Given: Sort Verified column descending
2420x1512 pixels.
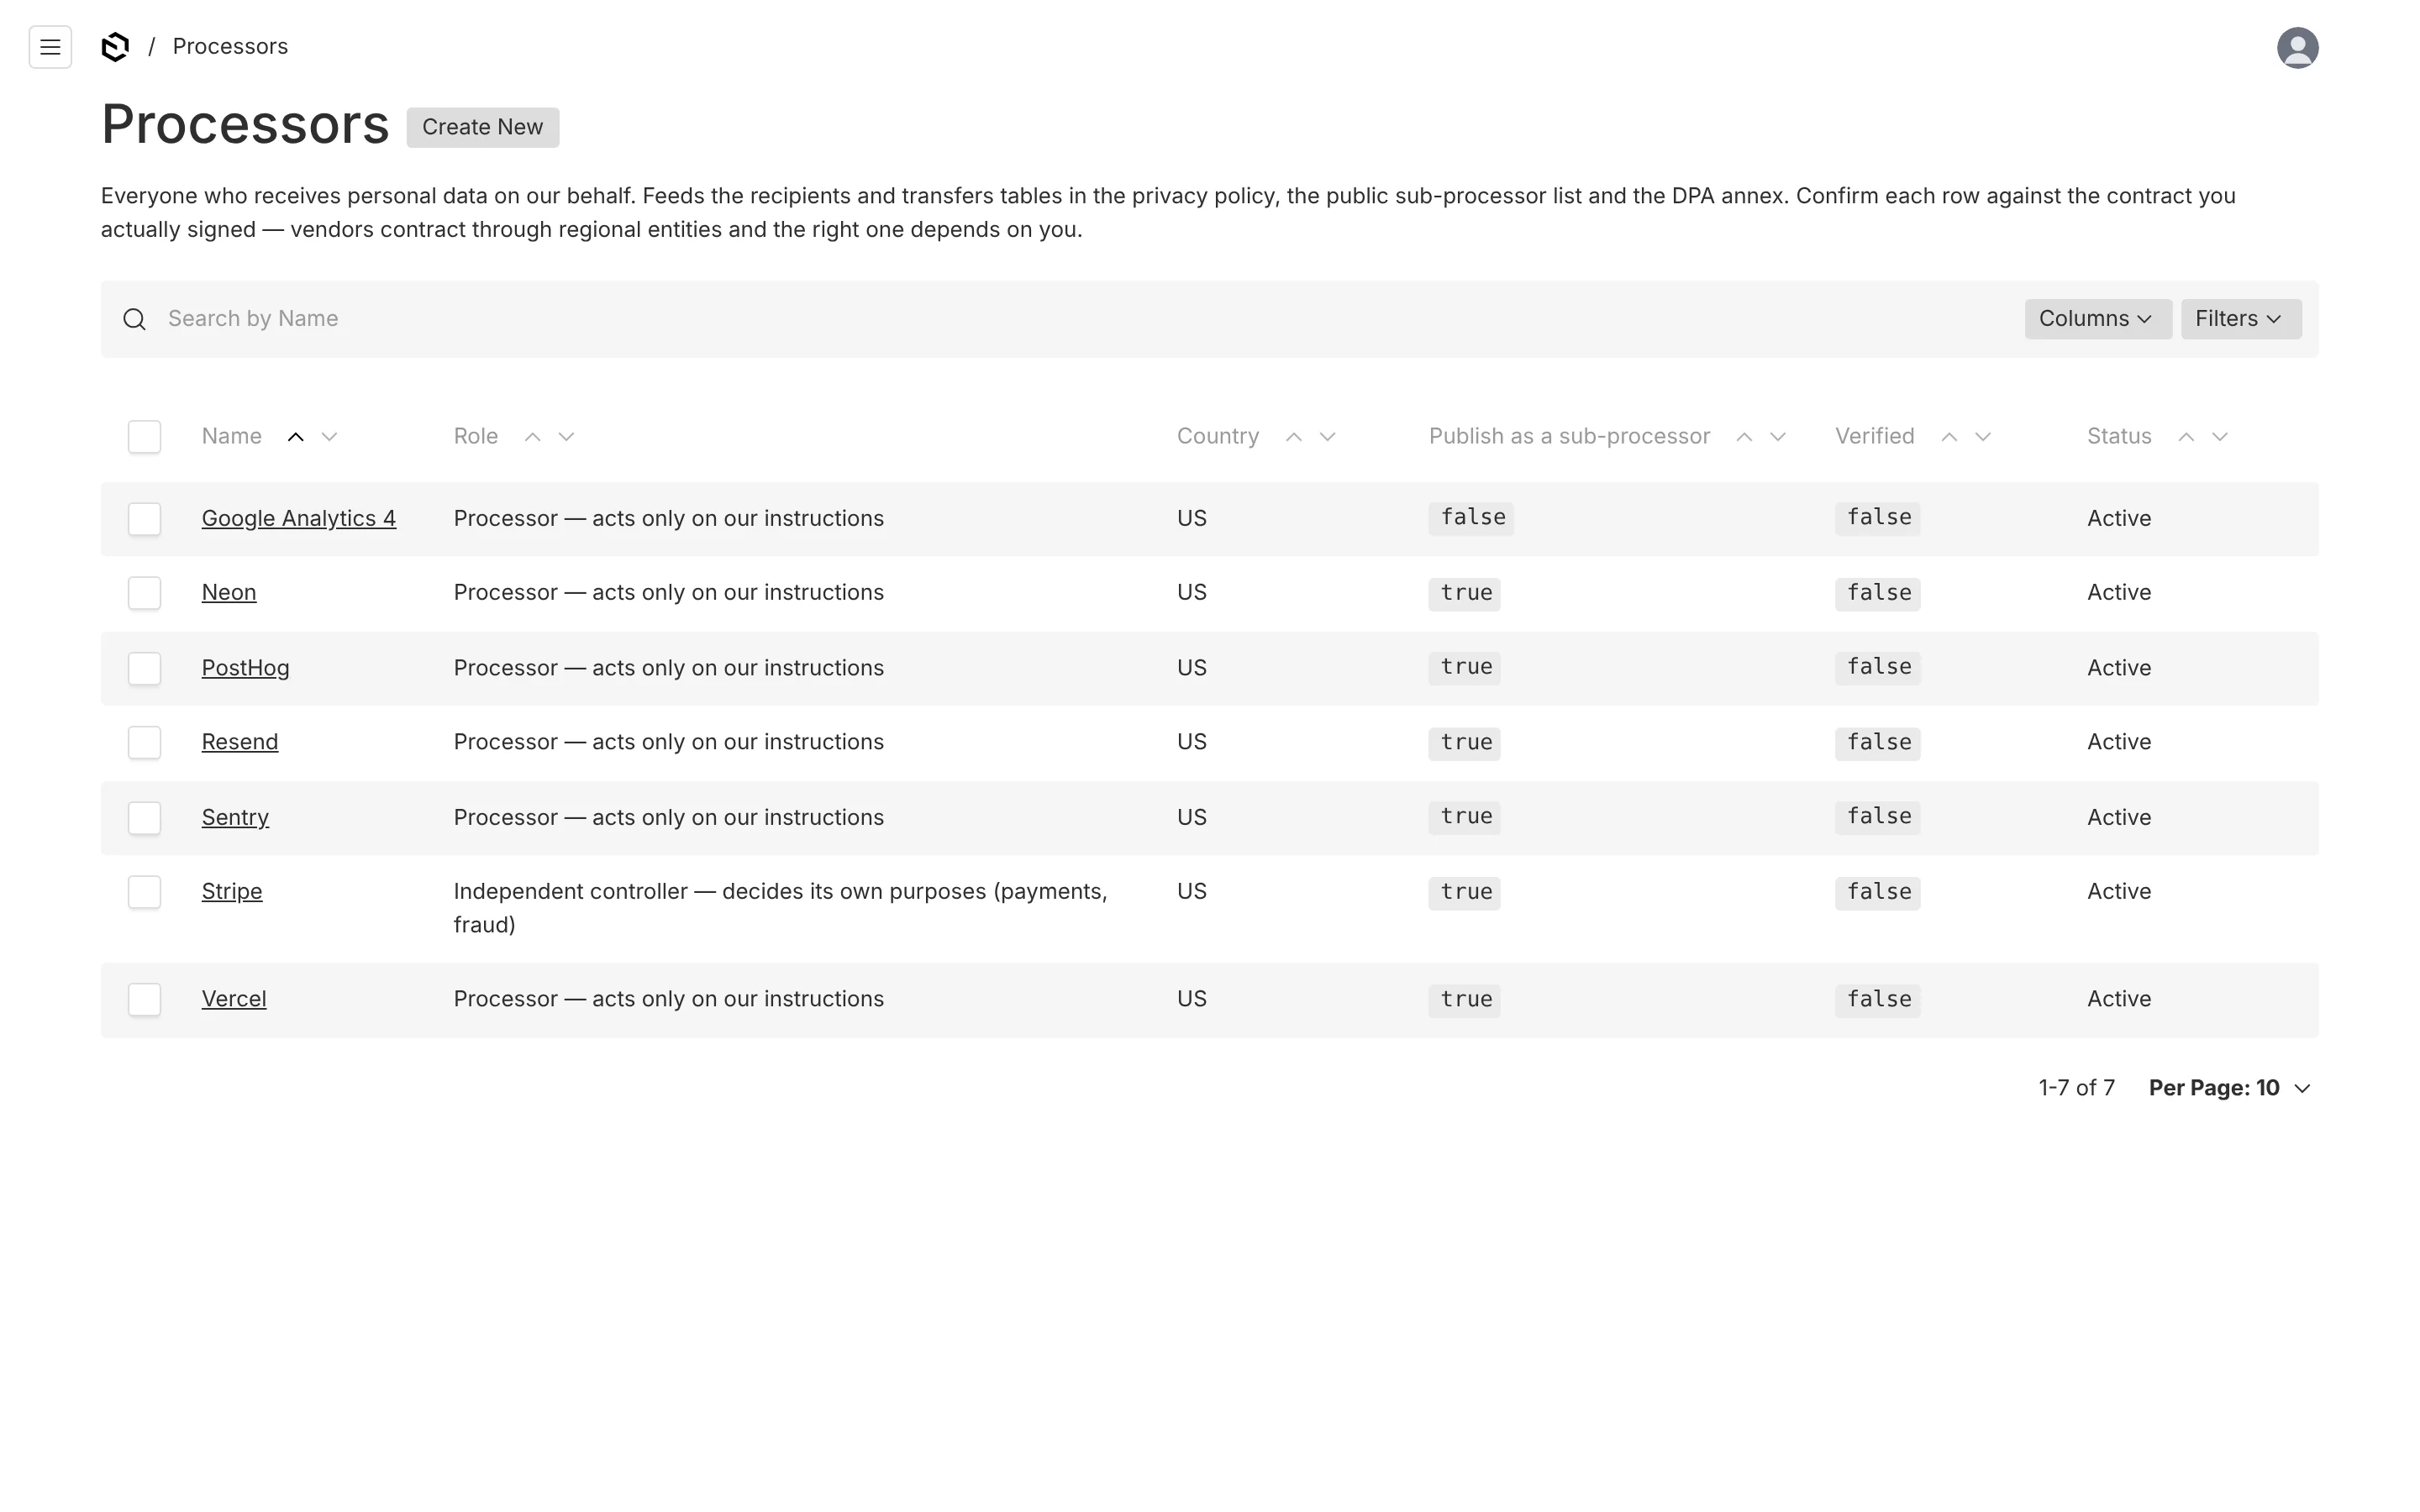Looking at the screenshot, I should (1983, 437).
